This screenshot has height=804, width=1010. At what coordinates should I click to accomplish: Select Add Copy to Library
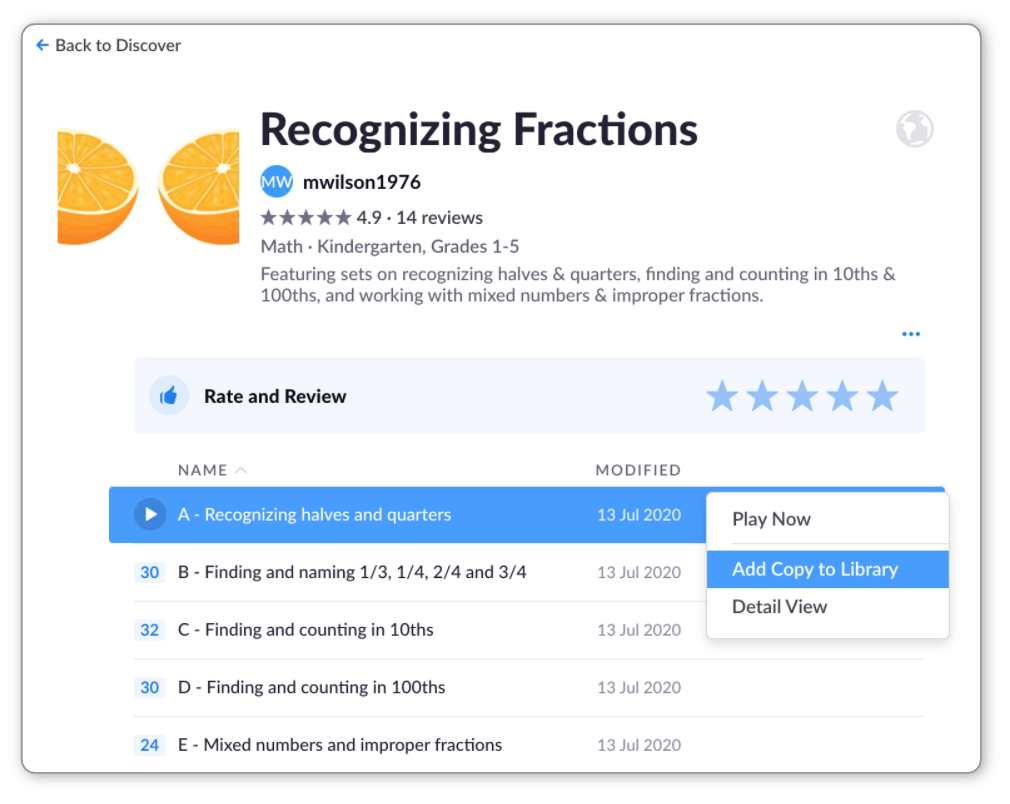coord(815,569)
